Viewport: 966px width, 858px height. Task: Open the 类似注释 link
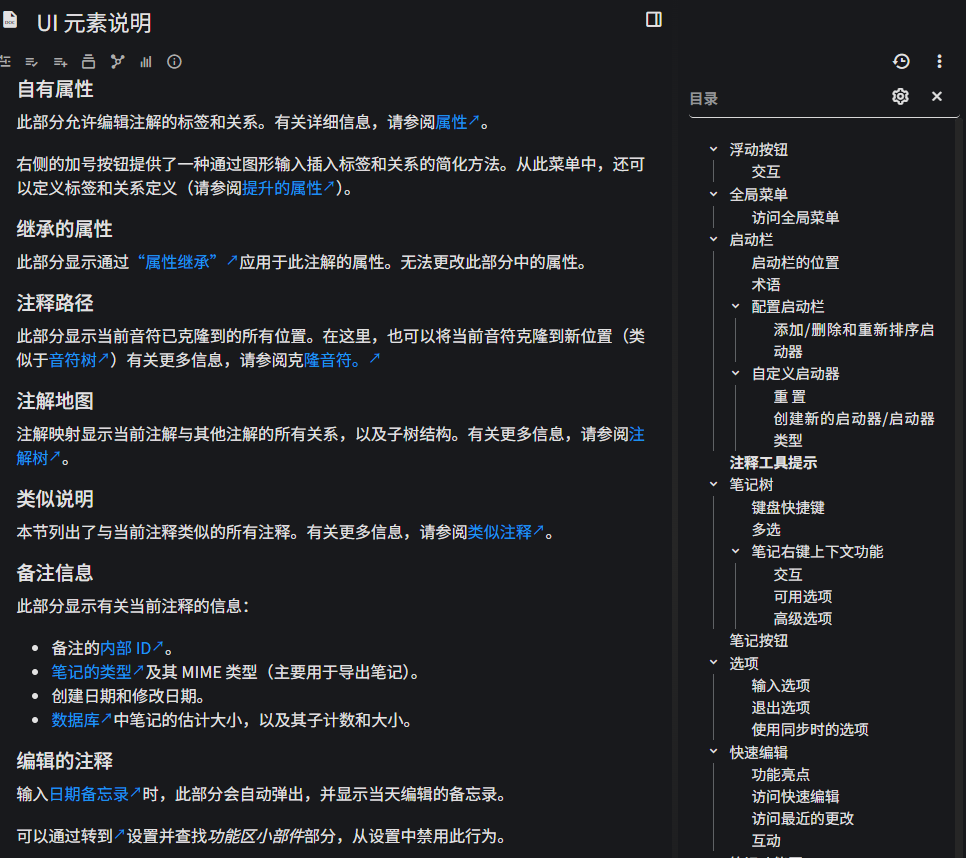pyautogui.click(x=505, y=532)
